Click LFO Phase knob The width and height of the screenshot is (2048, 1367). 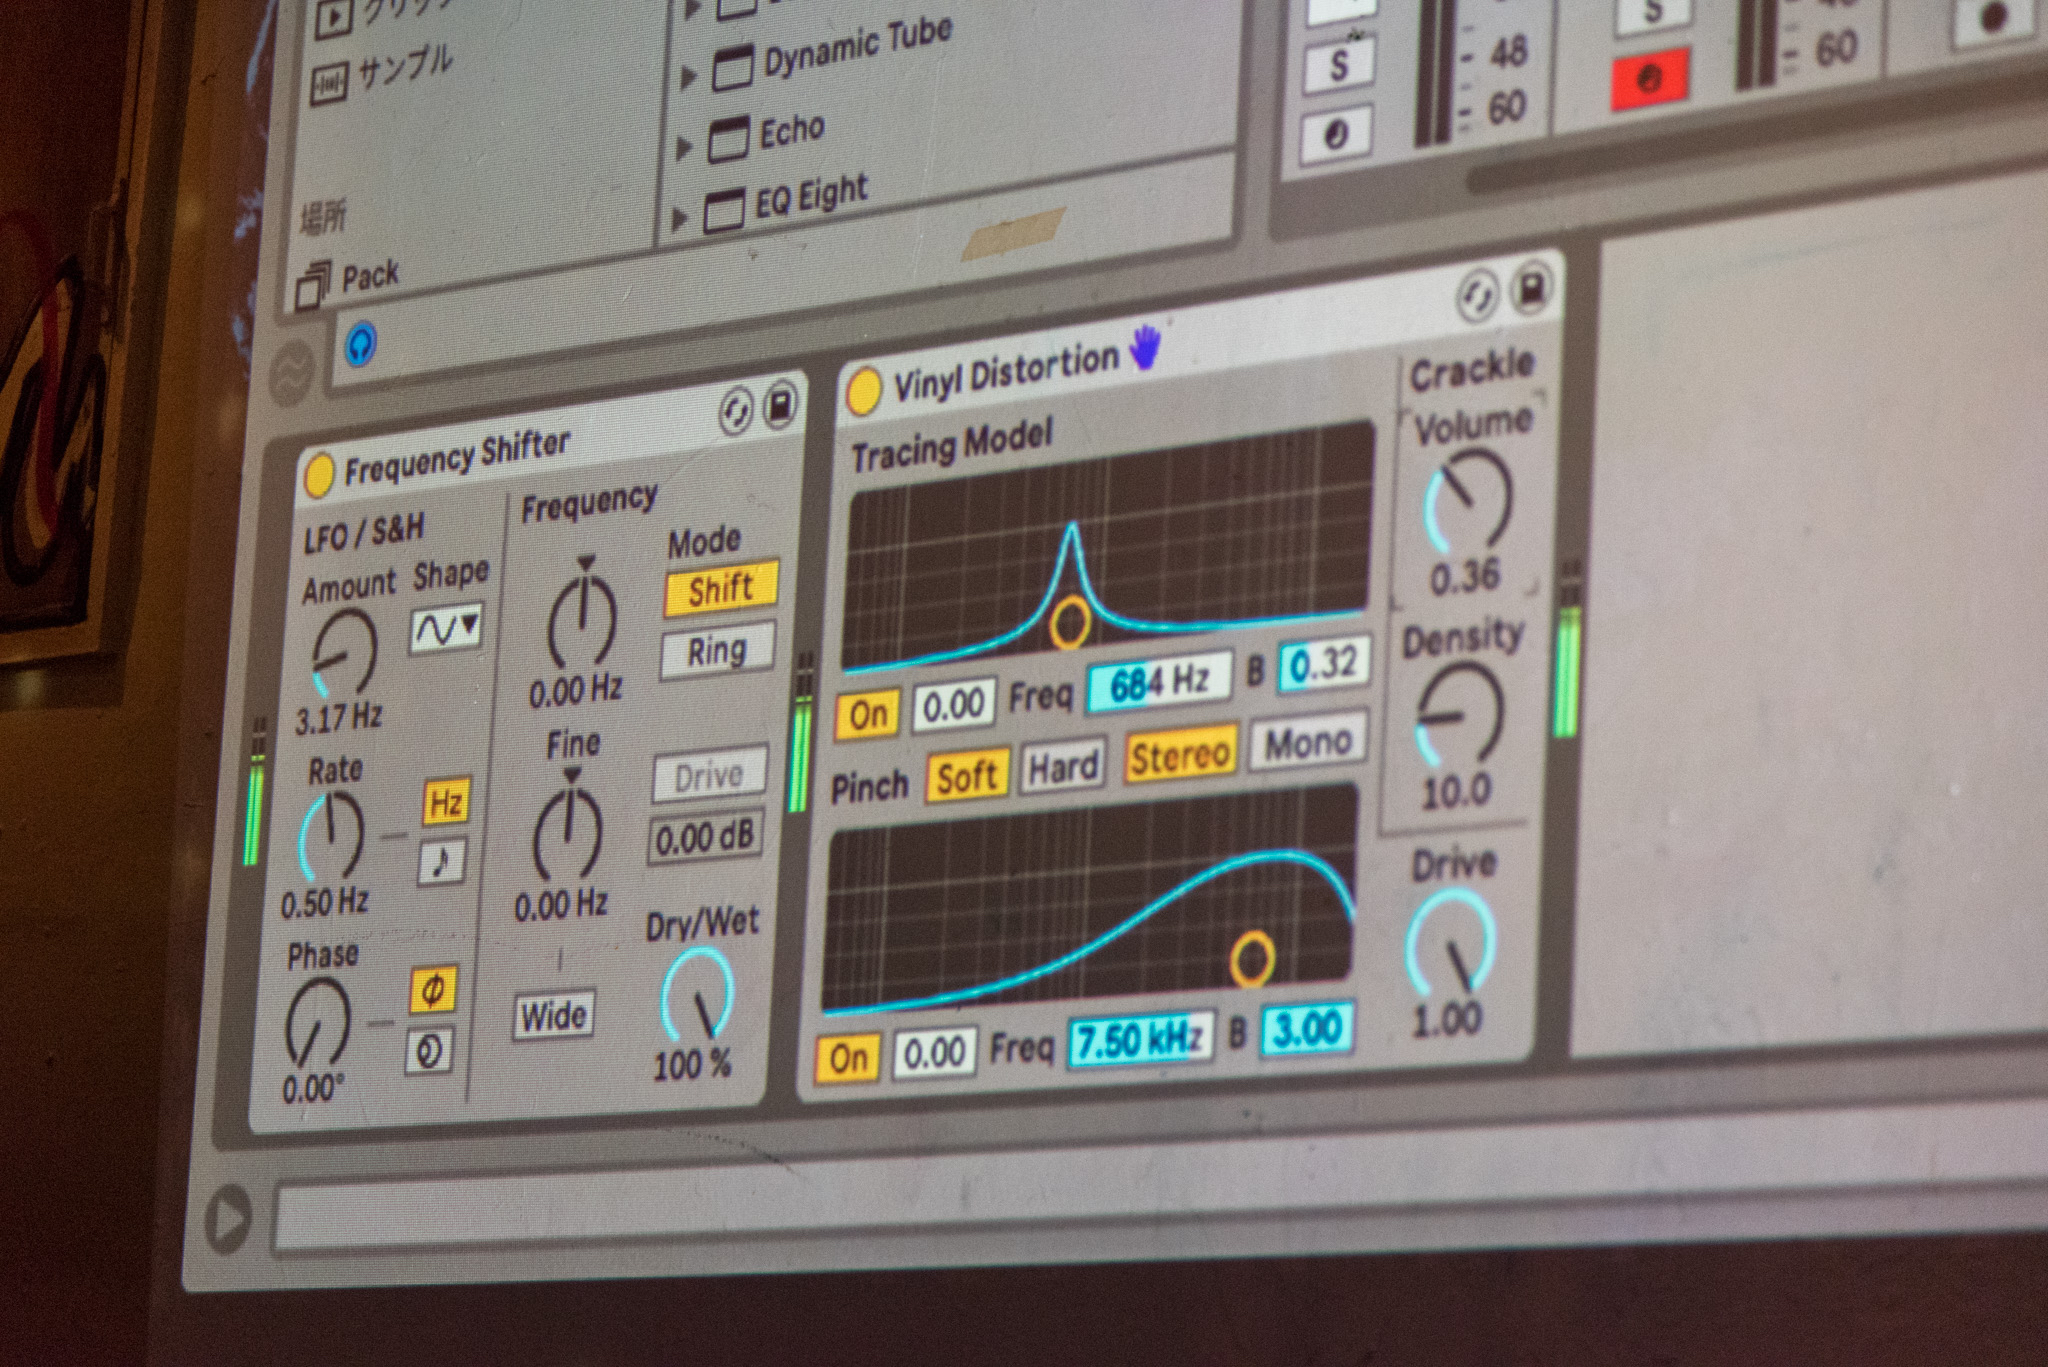[317, 1023]
